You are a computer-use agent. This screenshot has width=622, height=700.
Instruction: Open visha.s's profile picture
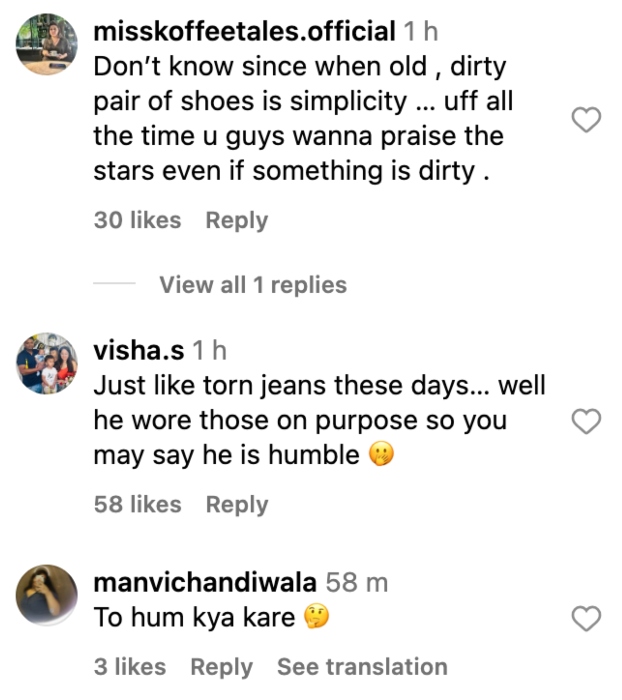(x=47, y=363)
